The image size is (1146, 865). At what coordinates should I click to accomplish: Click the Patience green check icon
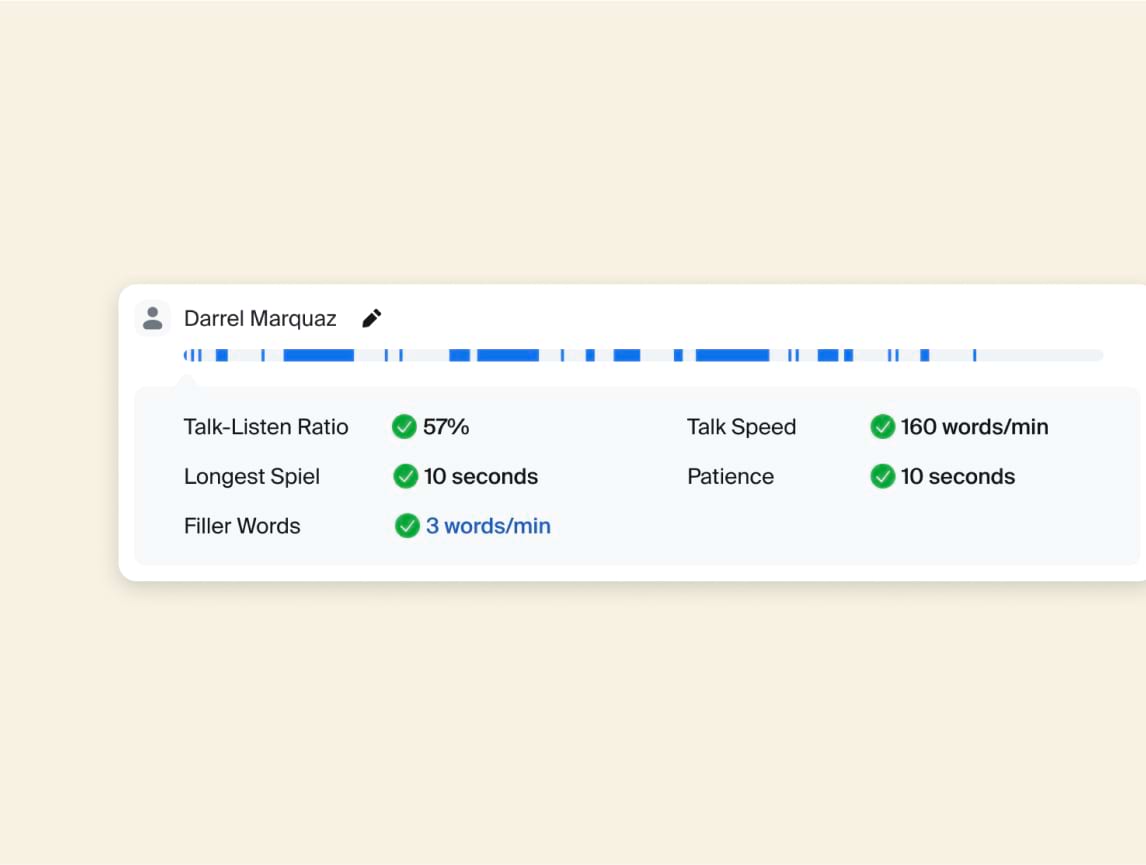coord(882,477)
